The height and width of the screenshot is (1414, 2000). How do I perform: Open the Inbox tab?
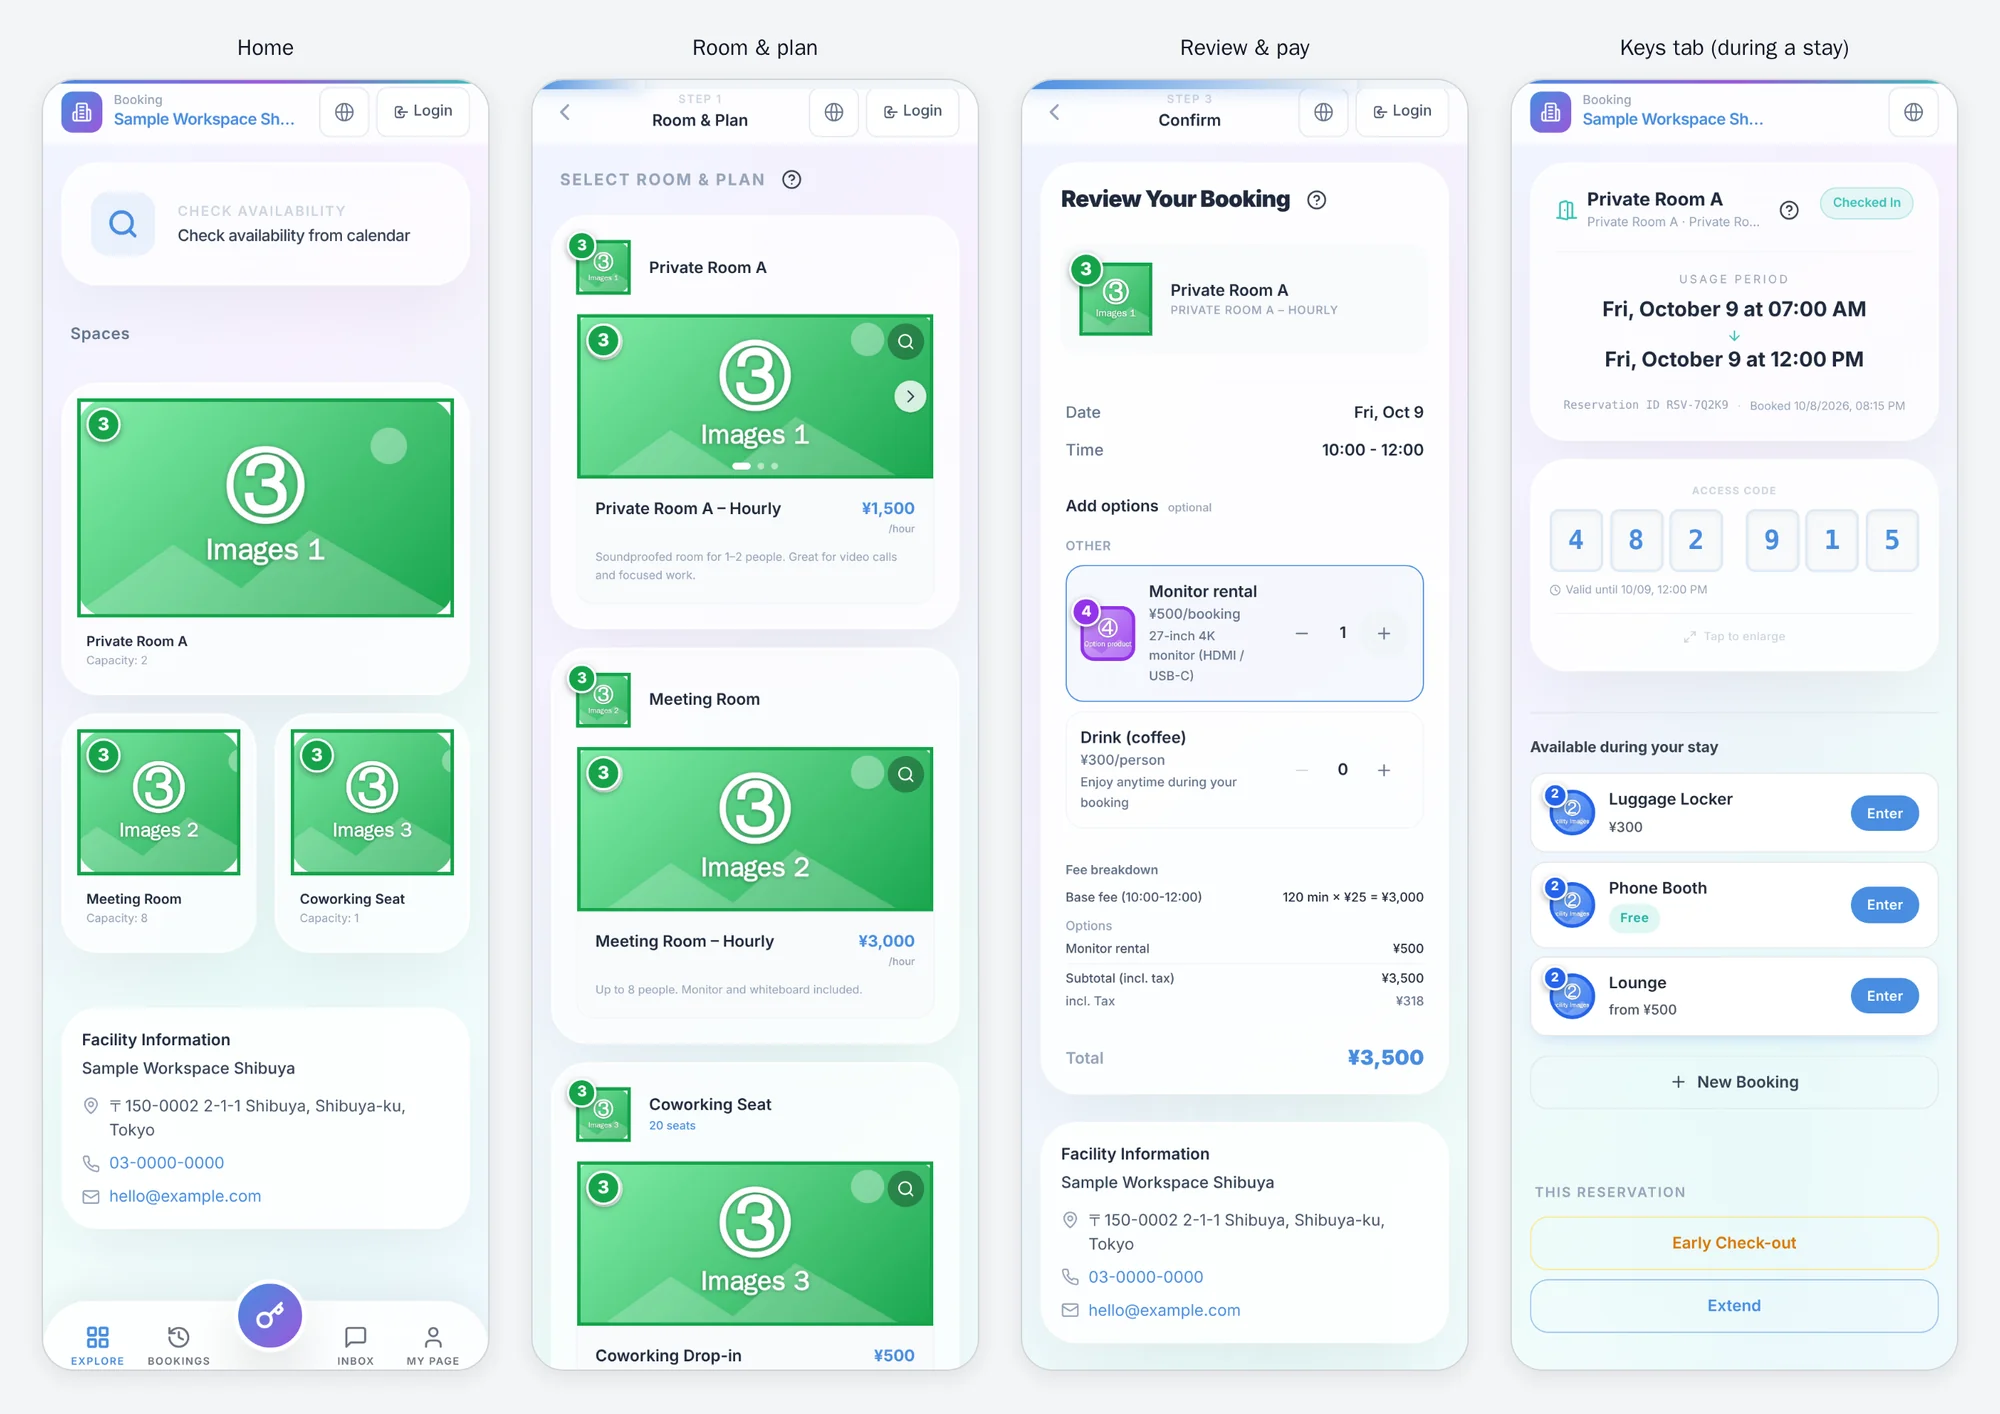[x=355, y=1345]
